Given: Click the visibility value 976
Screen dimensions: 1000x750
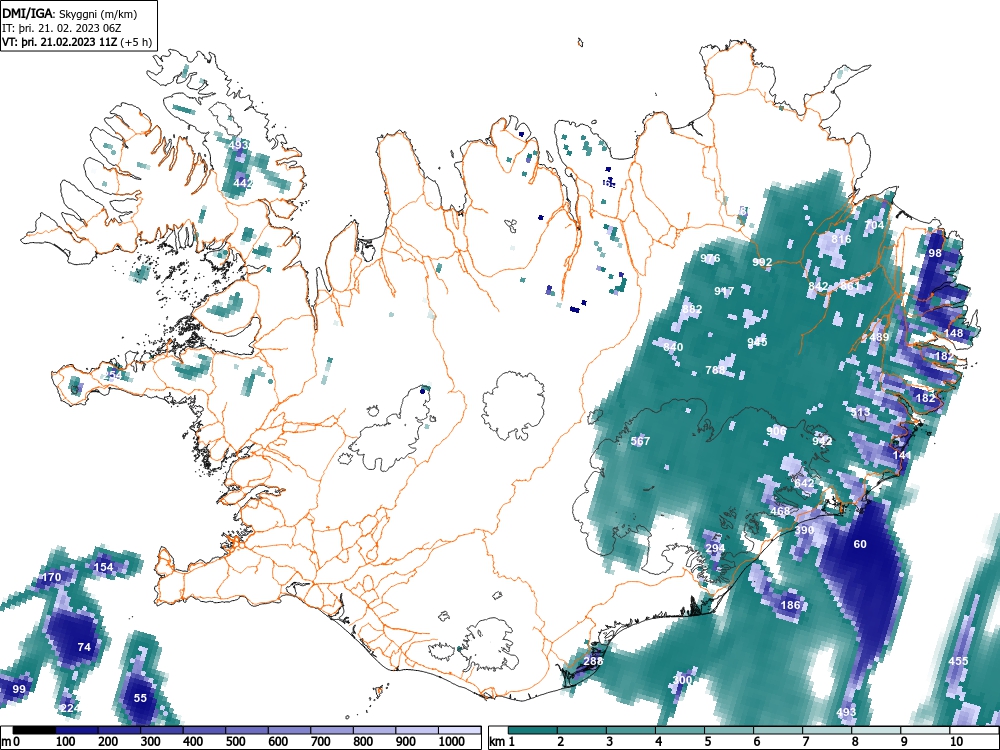Looking at the screenshot, I should point(710,258).
